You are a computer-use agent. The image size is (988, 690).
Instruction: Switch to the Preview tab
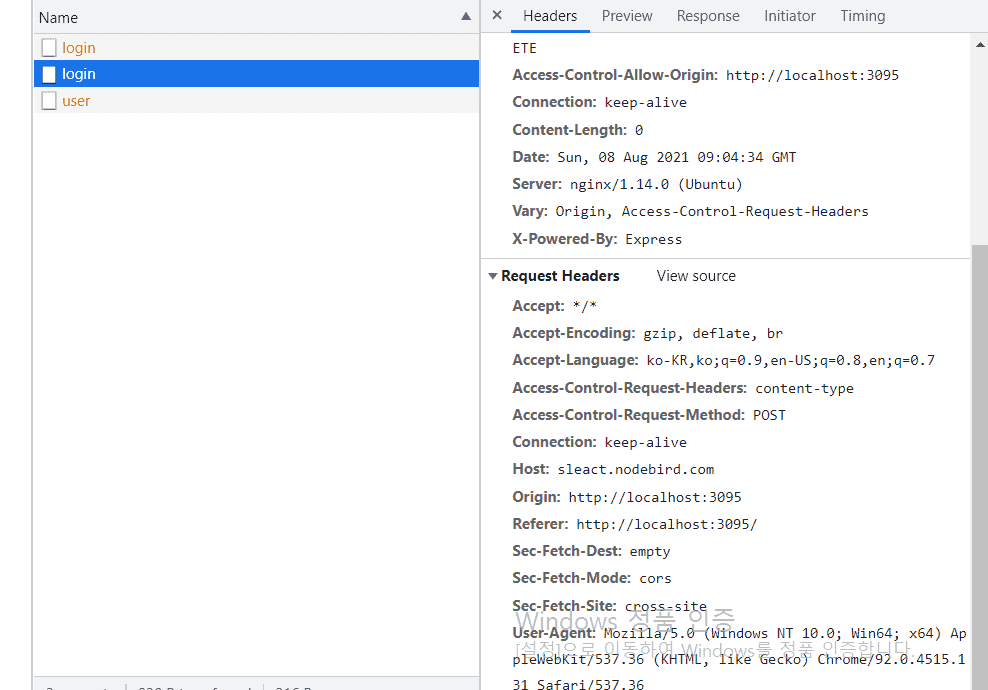coord(627,16)
